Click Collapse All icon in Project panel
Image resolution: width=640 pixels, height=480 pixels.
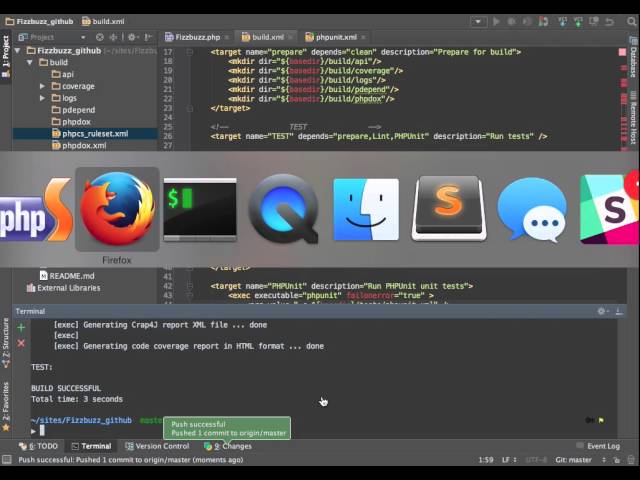[113, 38]
